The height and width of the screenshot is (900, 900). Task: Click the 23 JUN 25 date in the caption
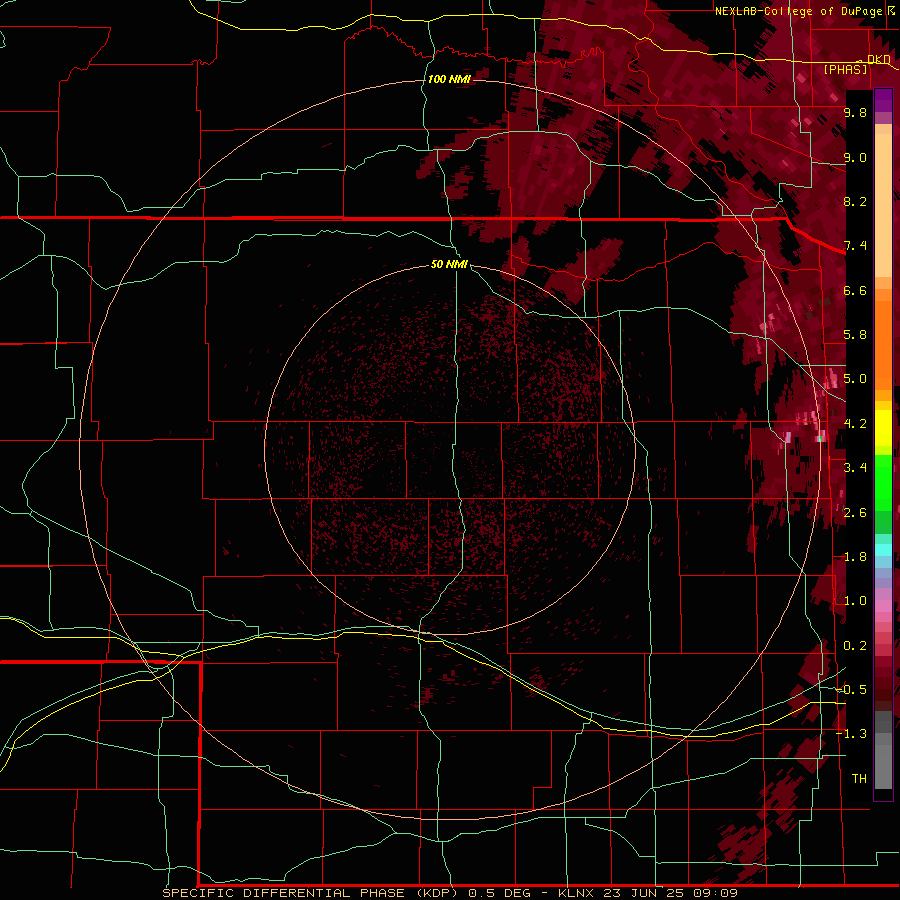(645, 893)
